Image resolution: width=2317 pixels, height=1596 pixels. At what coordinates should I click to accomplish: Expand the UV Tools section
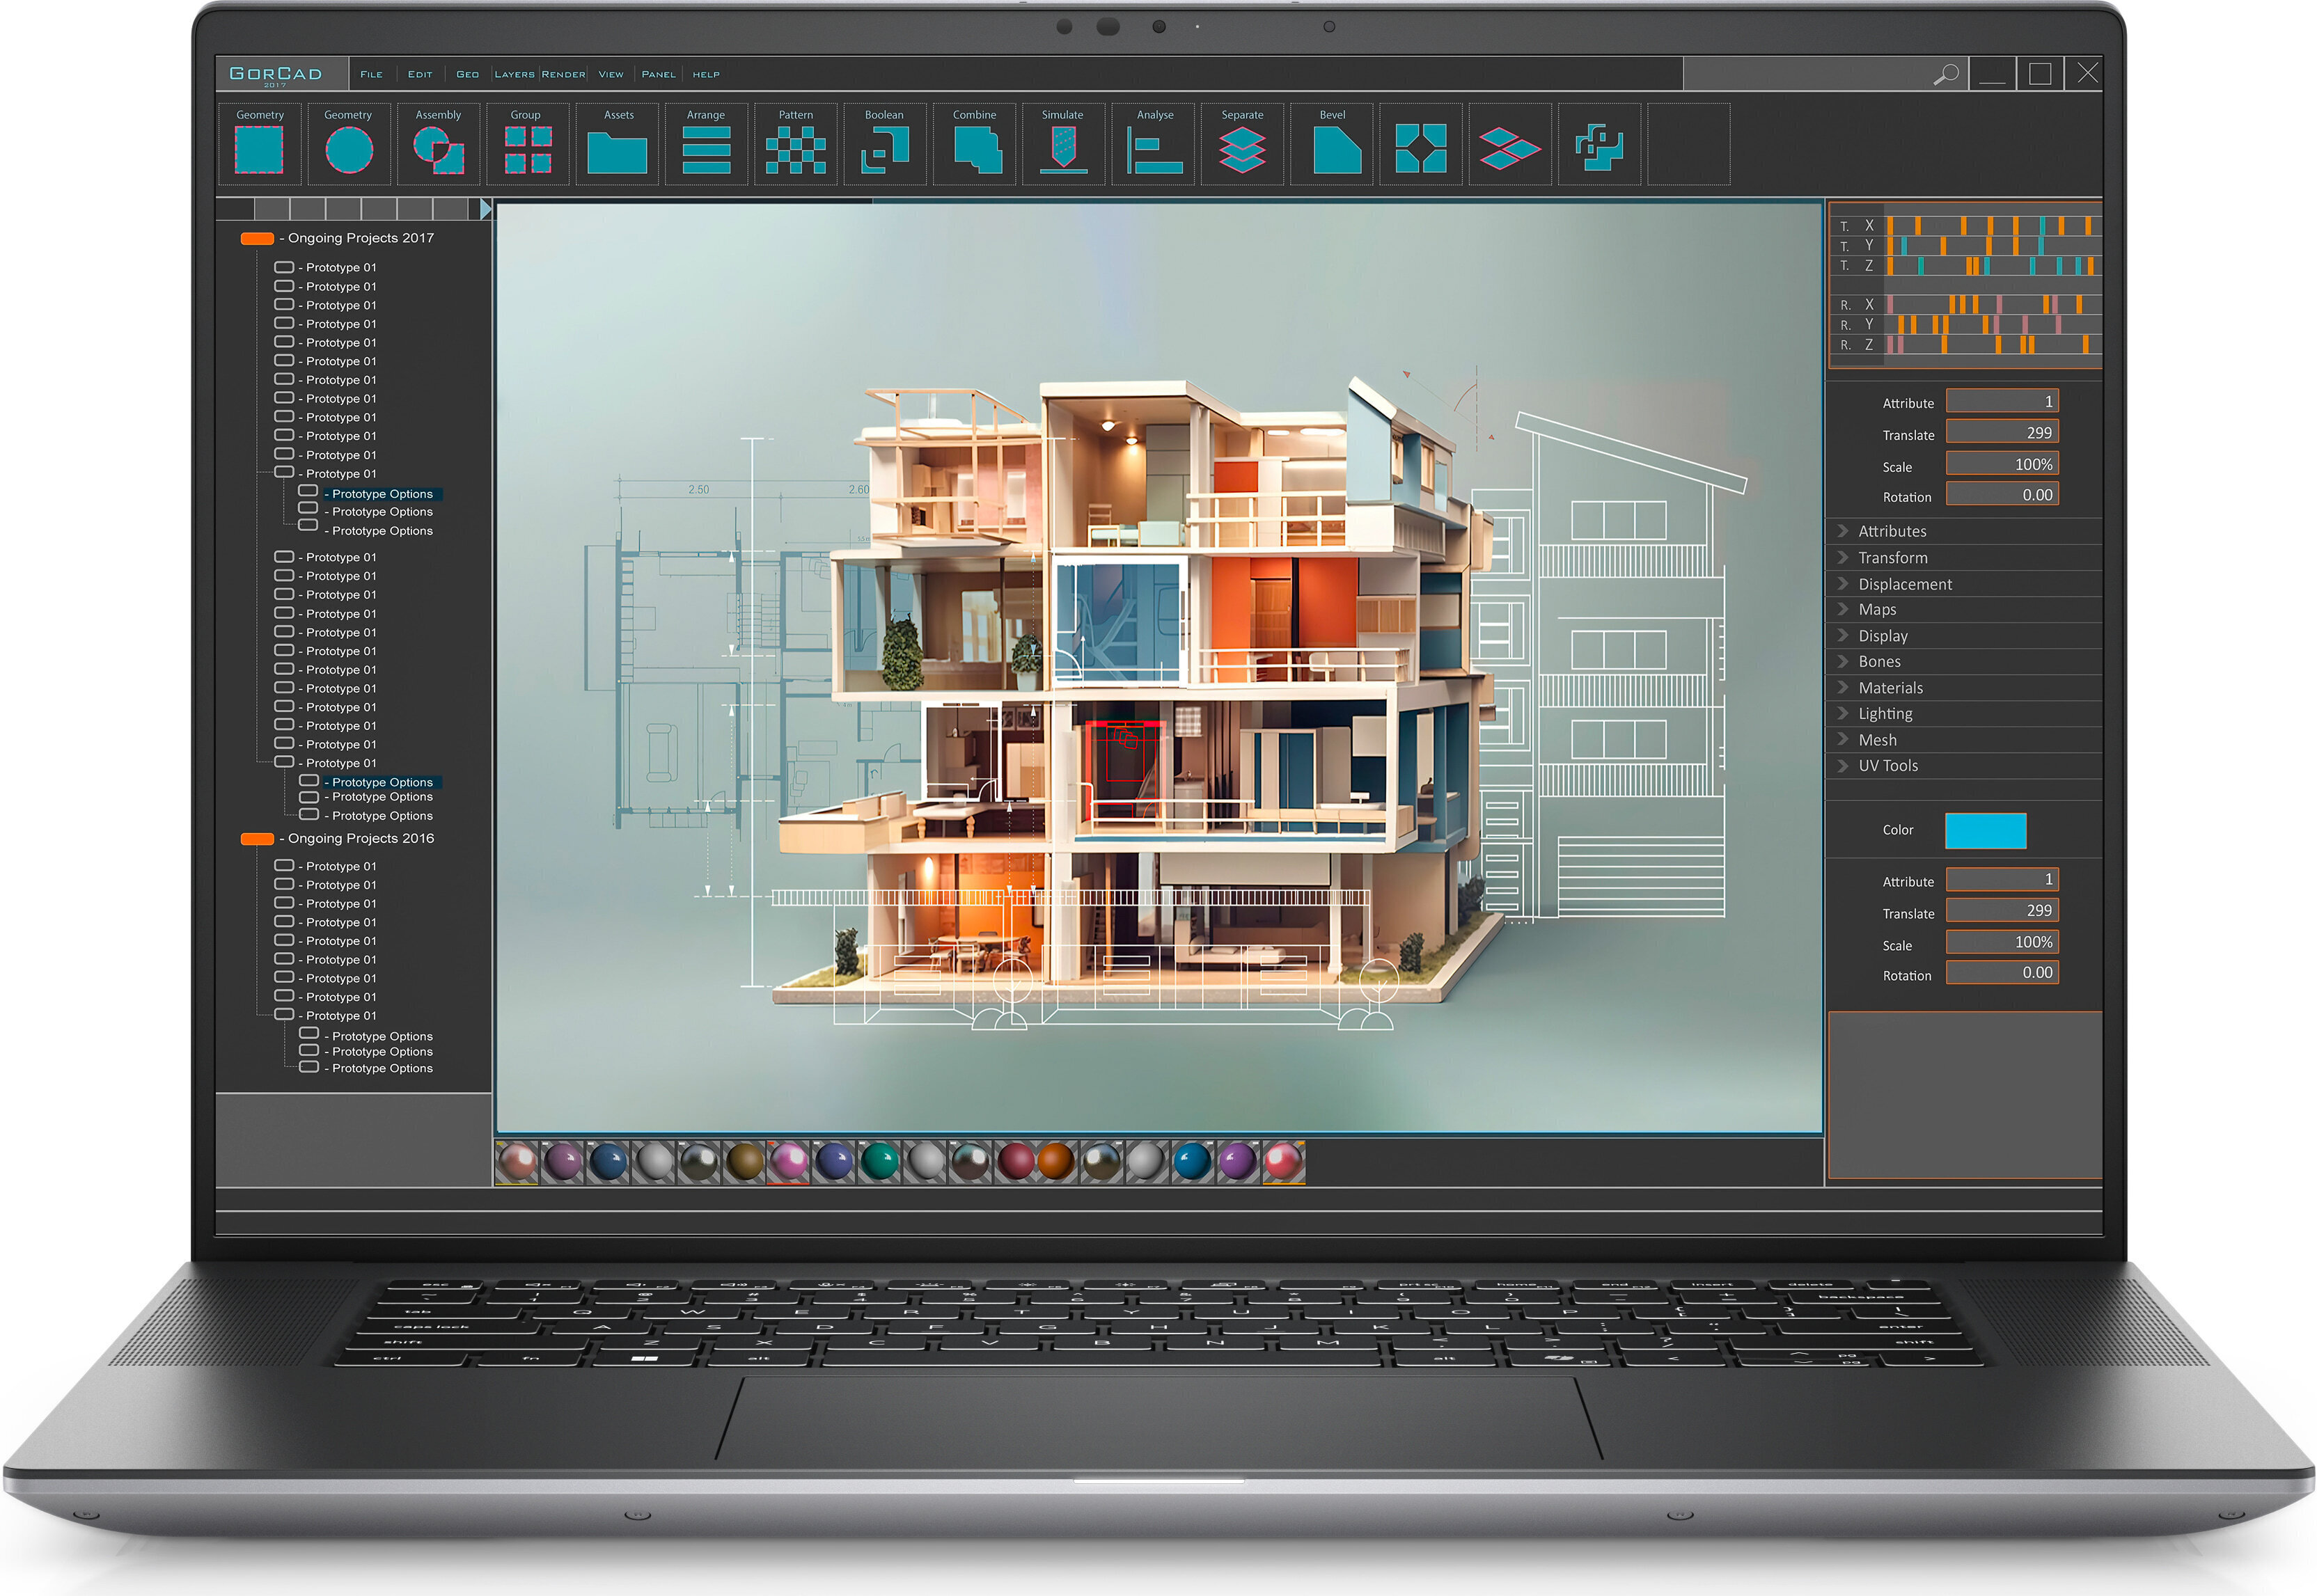tap(1888, 766)
